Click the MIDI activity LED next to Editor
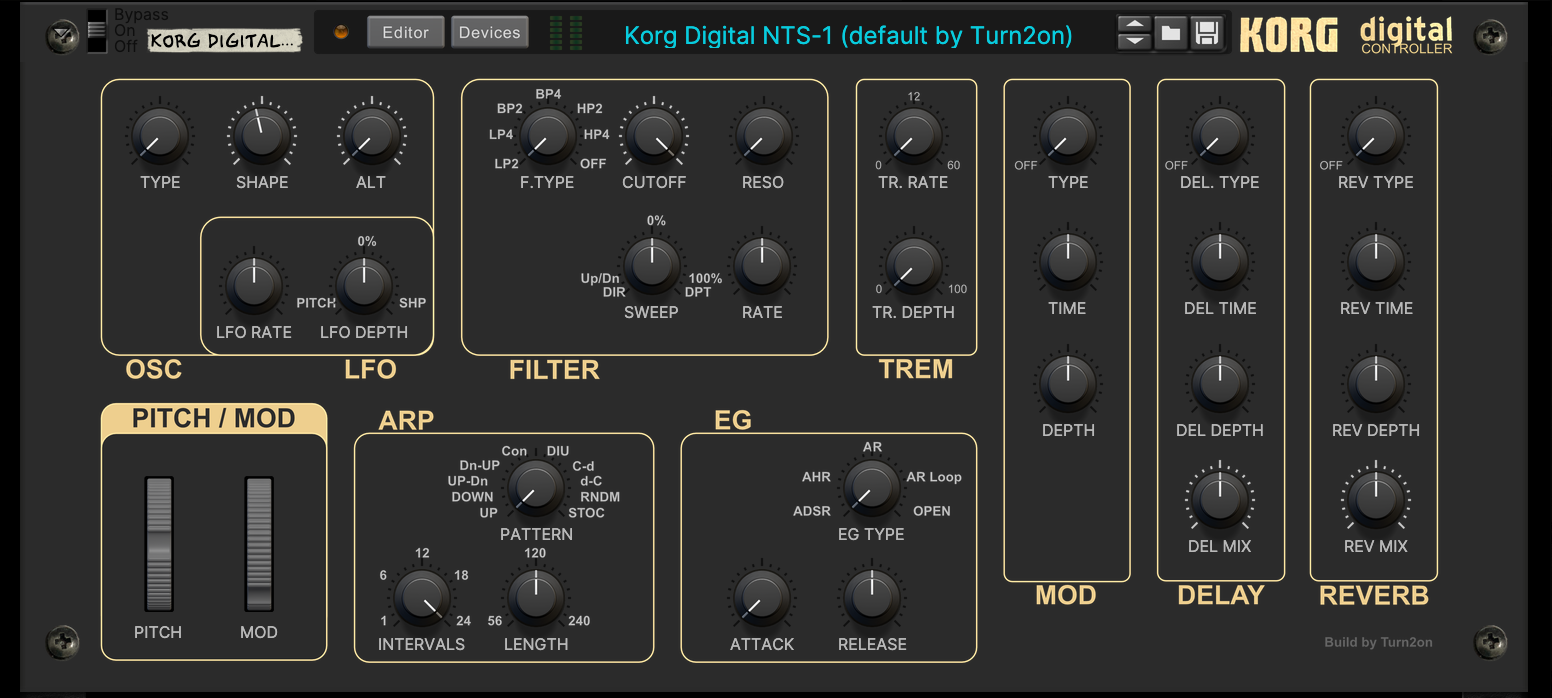Image resolution: width=1552 pixels, height=698 pixels. (340, 32)
